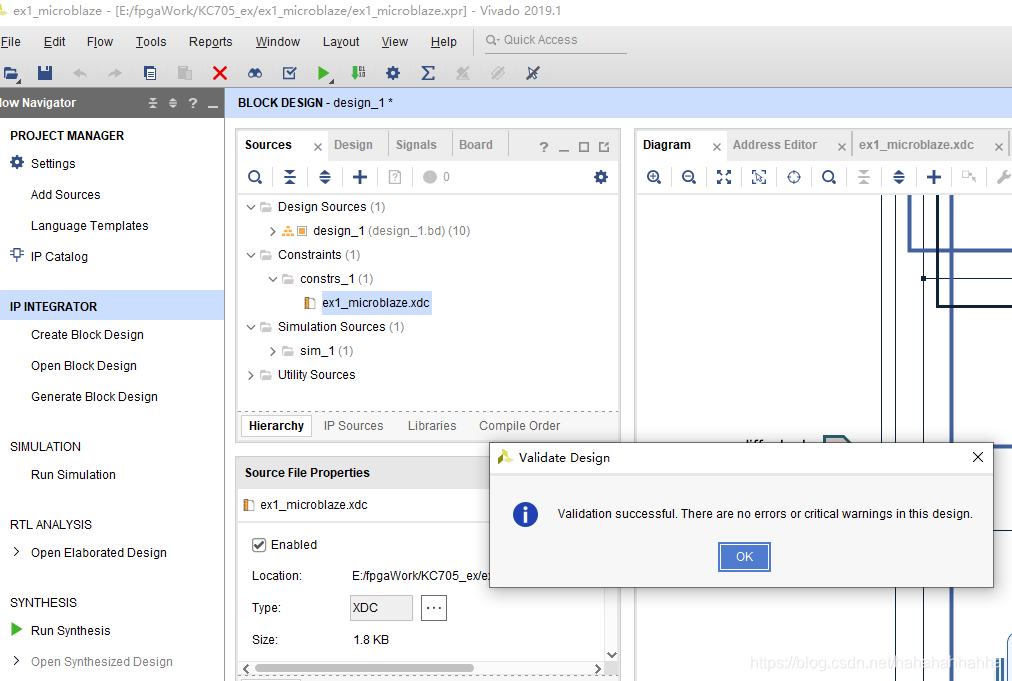The width and height of the screenshot is (1012, 681).
Task: Switch to IP Sources view tab
Action: (x=353, y=426)
